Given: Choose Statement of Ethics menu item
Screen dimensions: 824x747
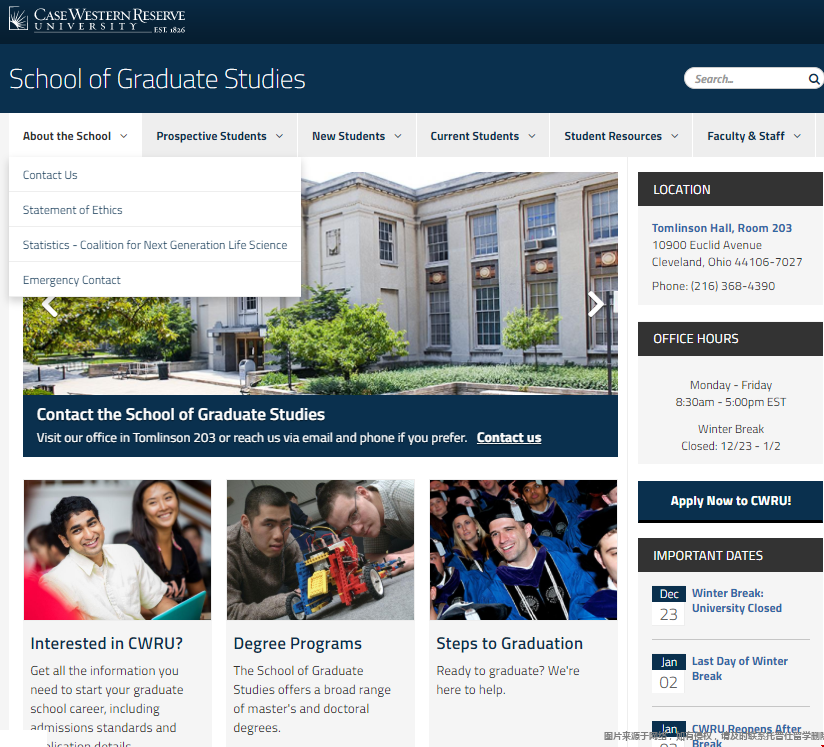Looking at the screenshot, I should click(73, 210).
